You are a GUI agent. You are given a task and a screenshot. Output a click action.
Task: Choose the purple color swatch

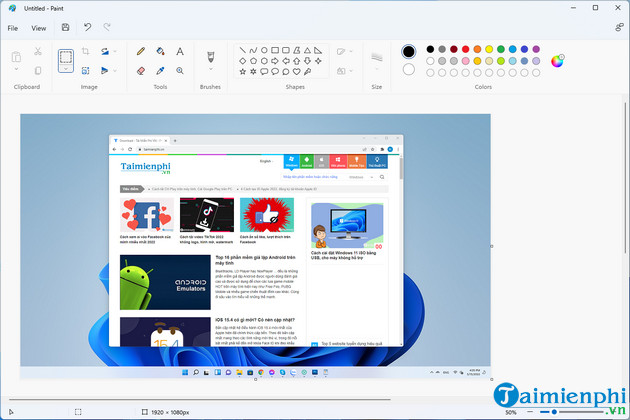(x=536, y=49)
